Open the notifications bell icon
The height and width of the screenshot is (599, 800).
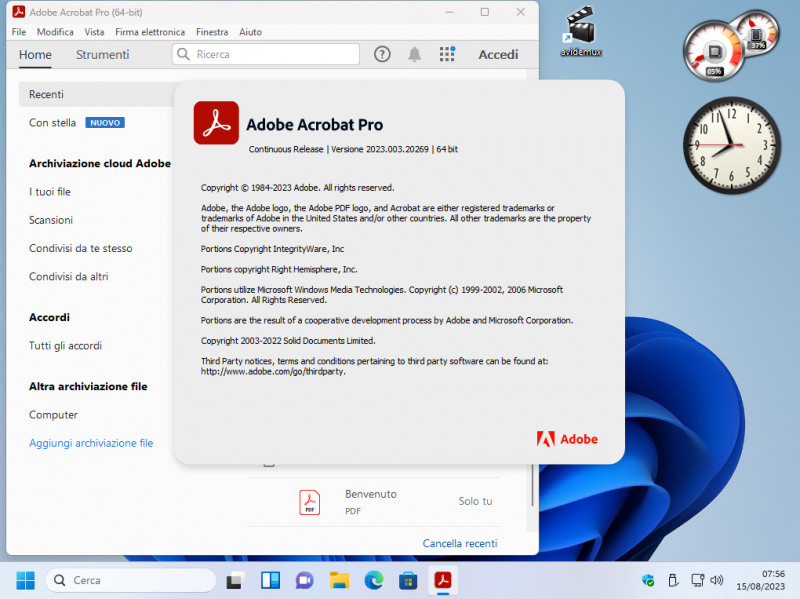414,54
